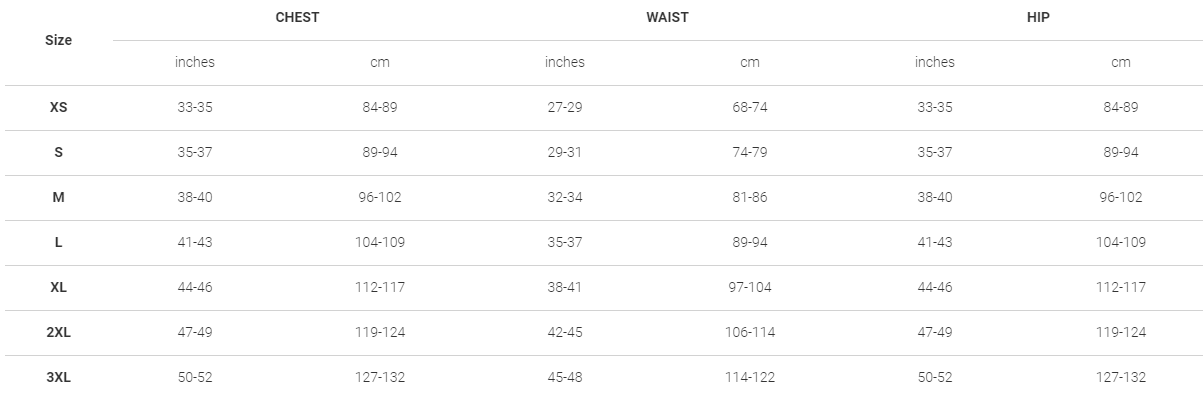This screenshot has height=413, width=1203.
Task: Select the M size row label
Action: coord(59,197)
